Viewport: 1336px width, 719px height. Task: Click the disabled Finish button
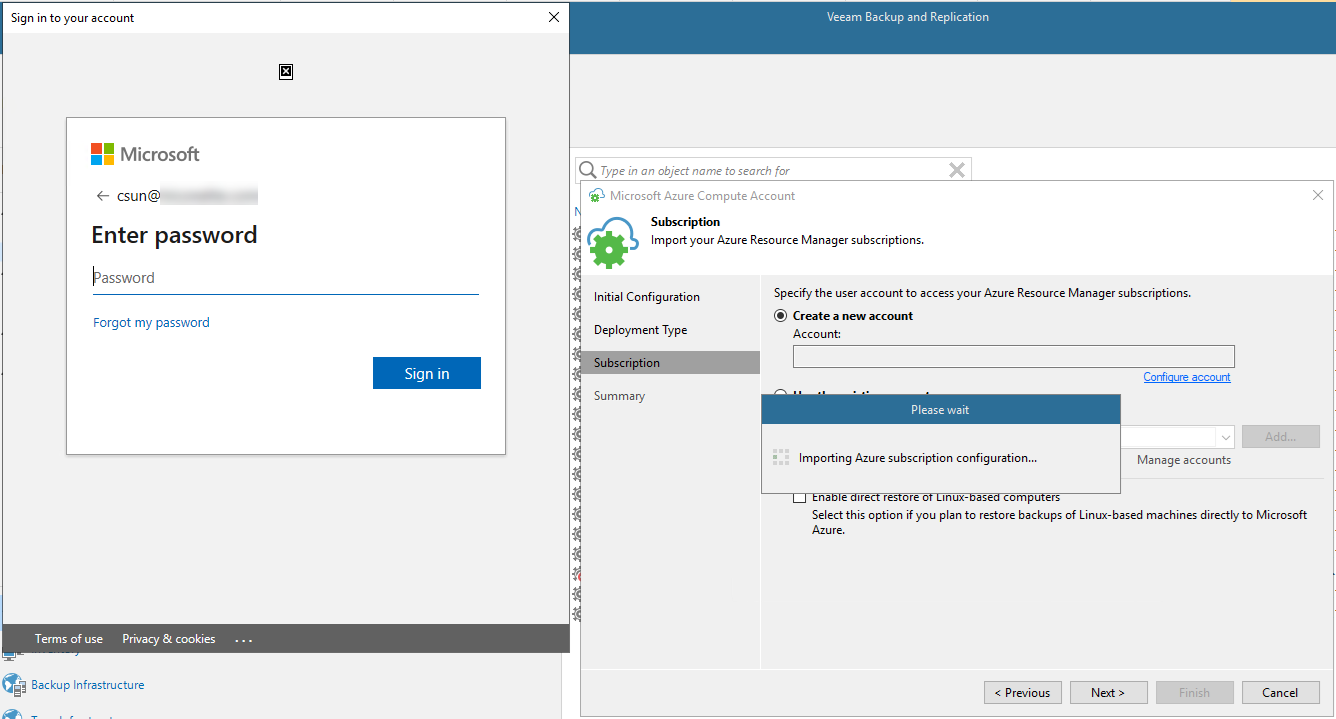[1194, 692]
